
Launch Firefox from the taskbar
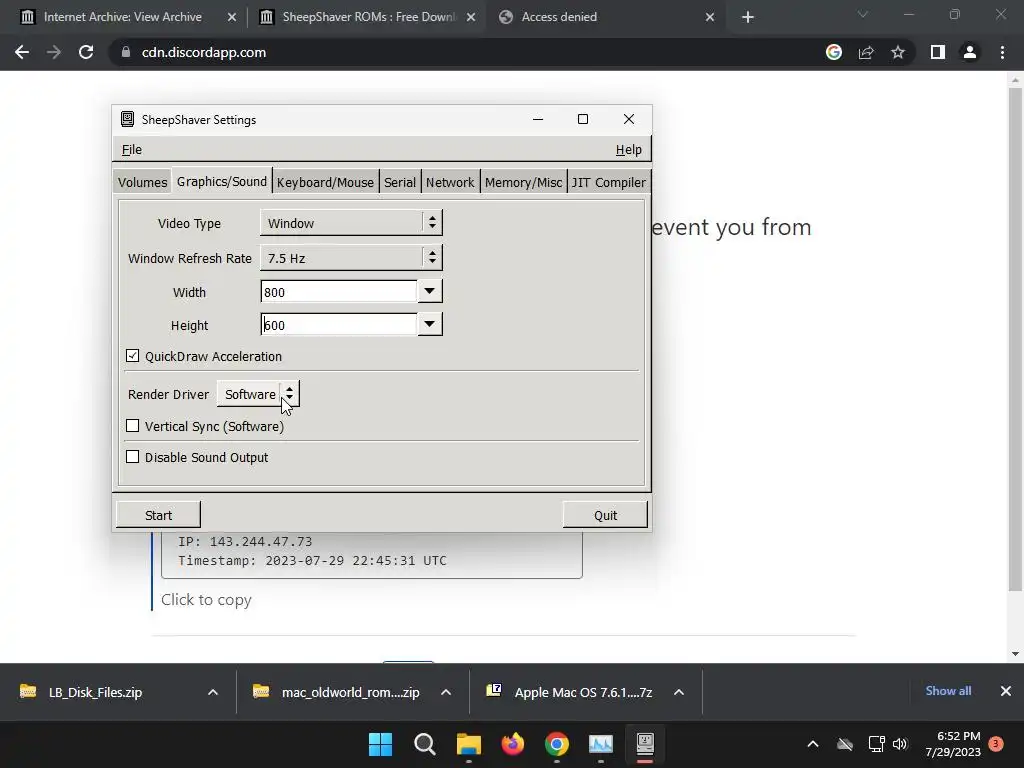point(513,744)
